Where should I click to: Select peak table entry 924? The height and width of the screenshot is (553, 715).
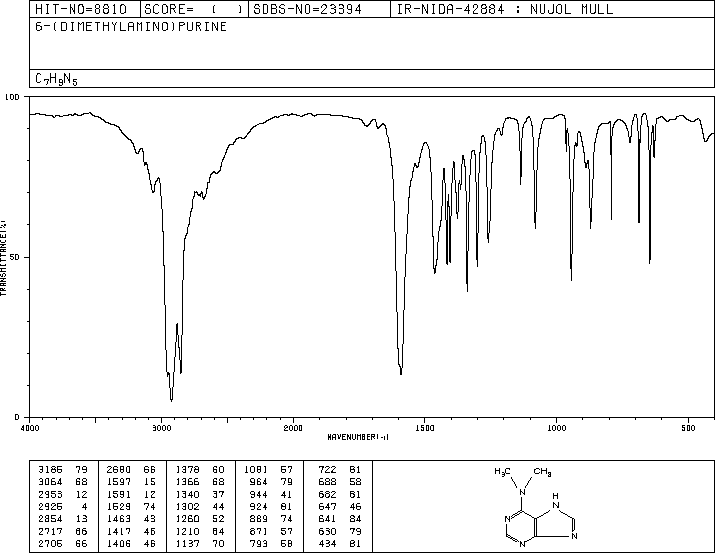[x=271, y=506]
